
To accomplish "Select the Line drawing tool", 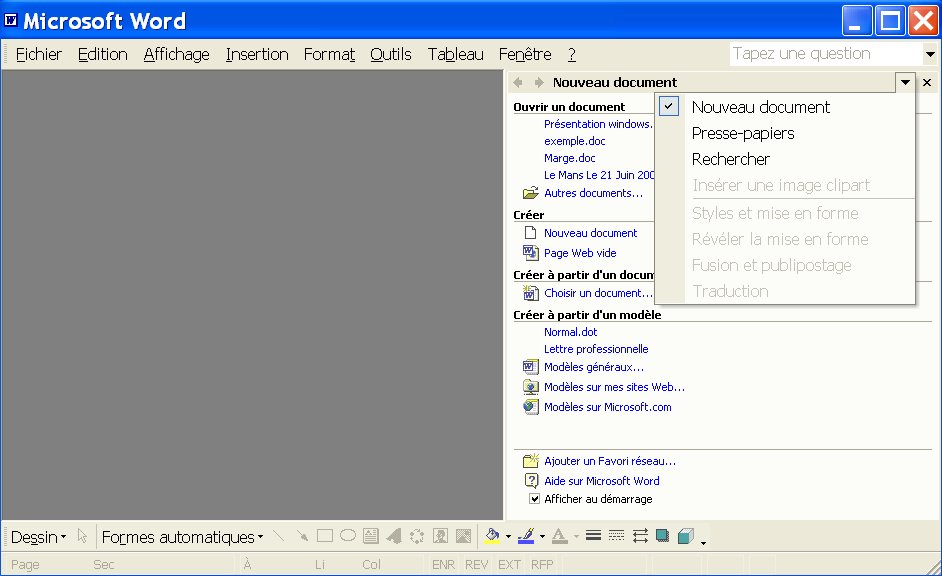I will (x=278, y=536).
